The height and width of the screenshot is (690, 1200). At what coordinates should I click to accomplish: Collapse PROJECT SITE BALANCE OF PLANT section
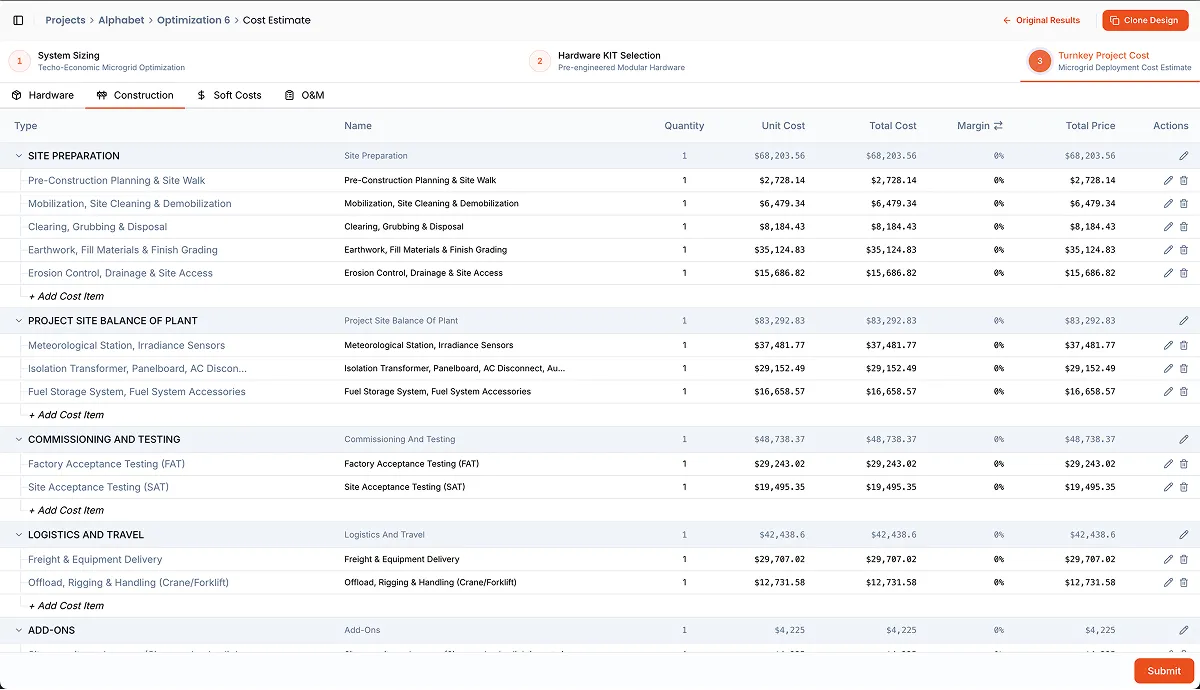[x=18, y=321]
